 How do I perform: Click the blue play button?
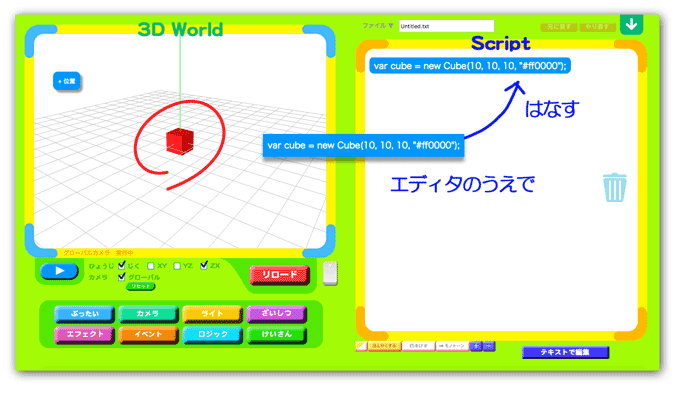tap(59, 271)
